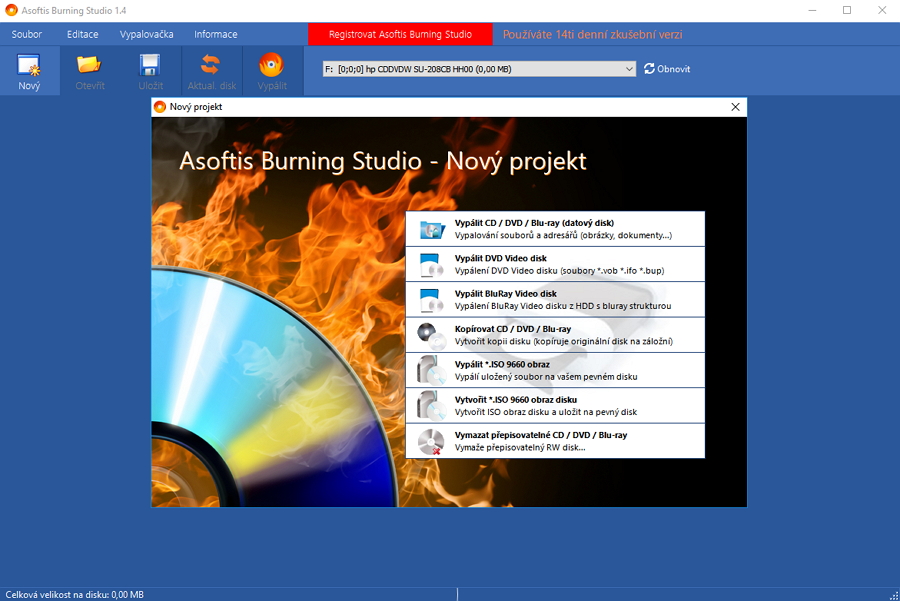
Task: Click the Vypálit CD / DVD / Blu-ray data disc icon
Action: pyautogui.click(x=432, y=229)
